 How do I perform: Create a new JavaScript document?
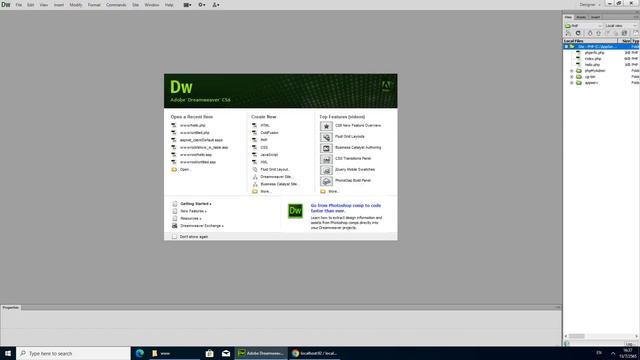pos(269,155)
